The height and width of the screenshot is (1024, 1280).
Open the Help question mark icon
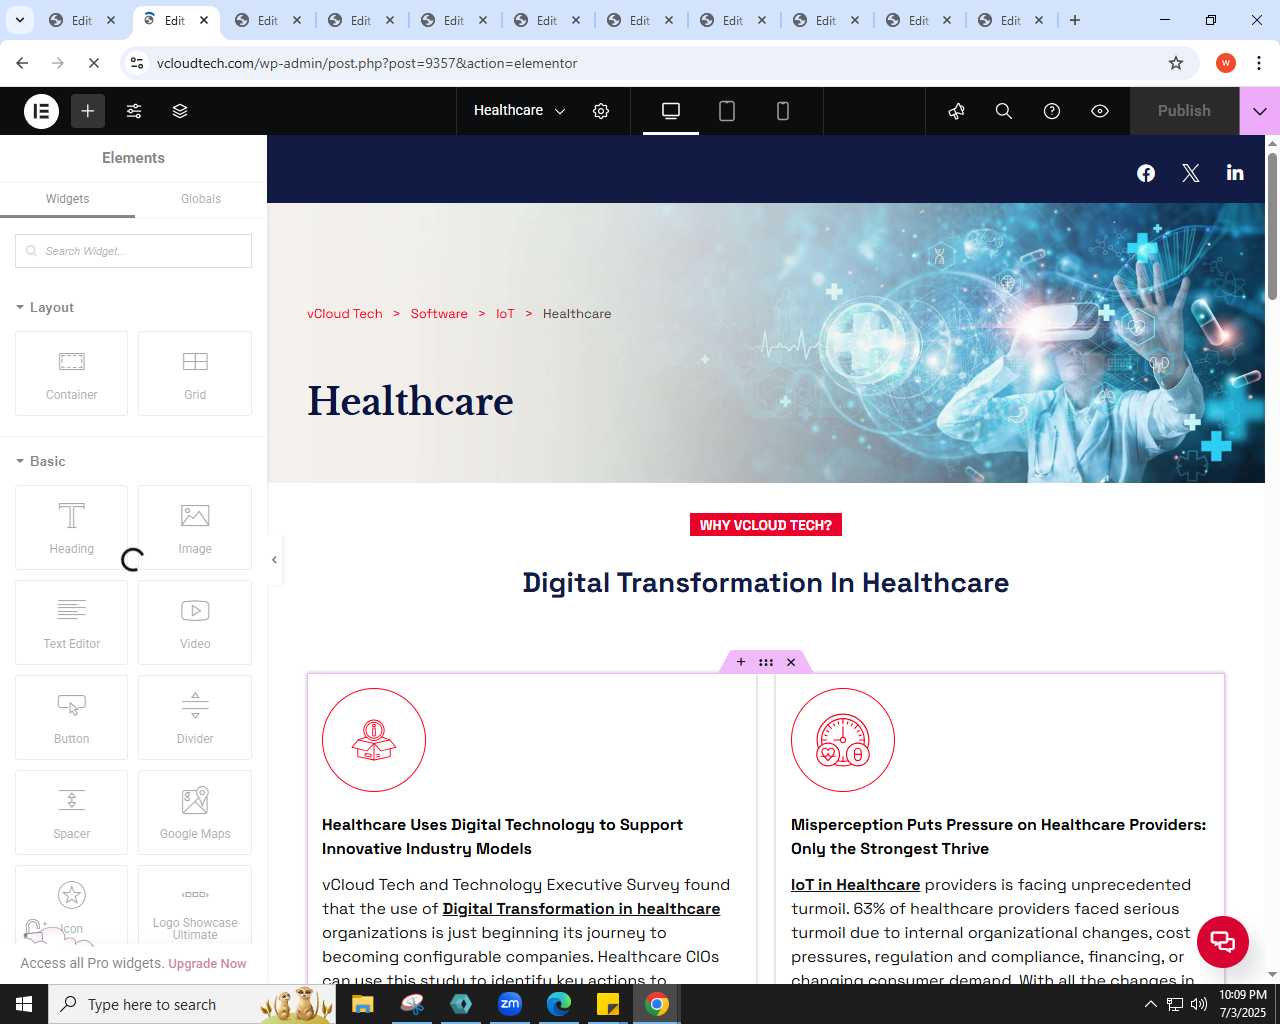click(x=1052, y=111)
